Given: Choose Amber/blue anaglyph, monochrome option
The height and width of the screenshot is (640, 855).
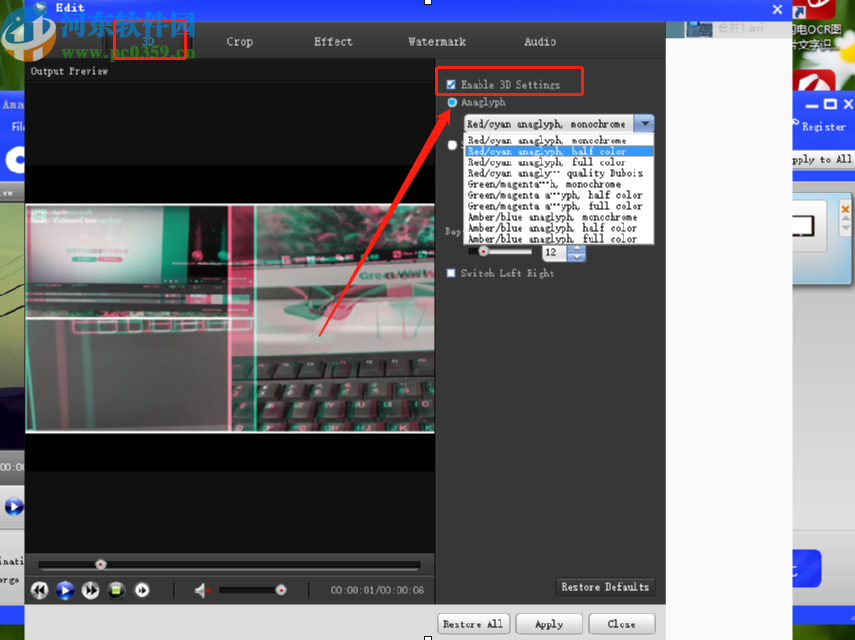Looking at the screenshot, I should point(559,217).
